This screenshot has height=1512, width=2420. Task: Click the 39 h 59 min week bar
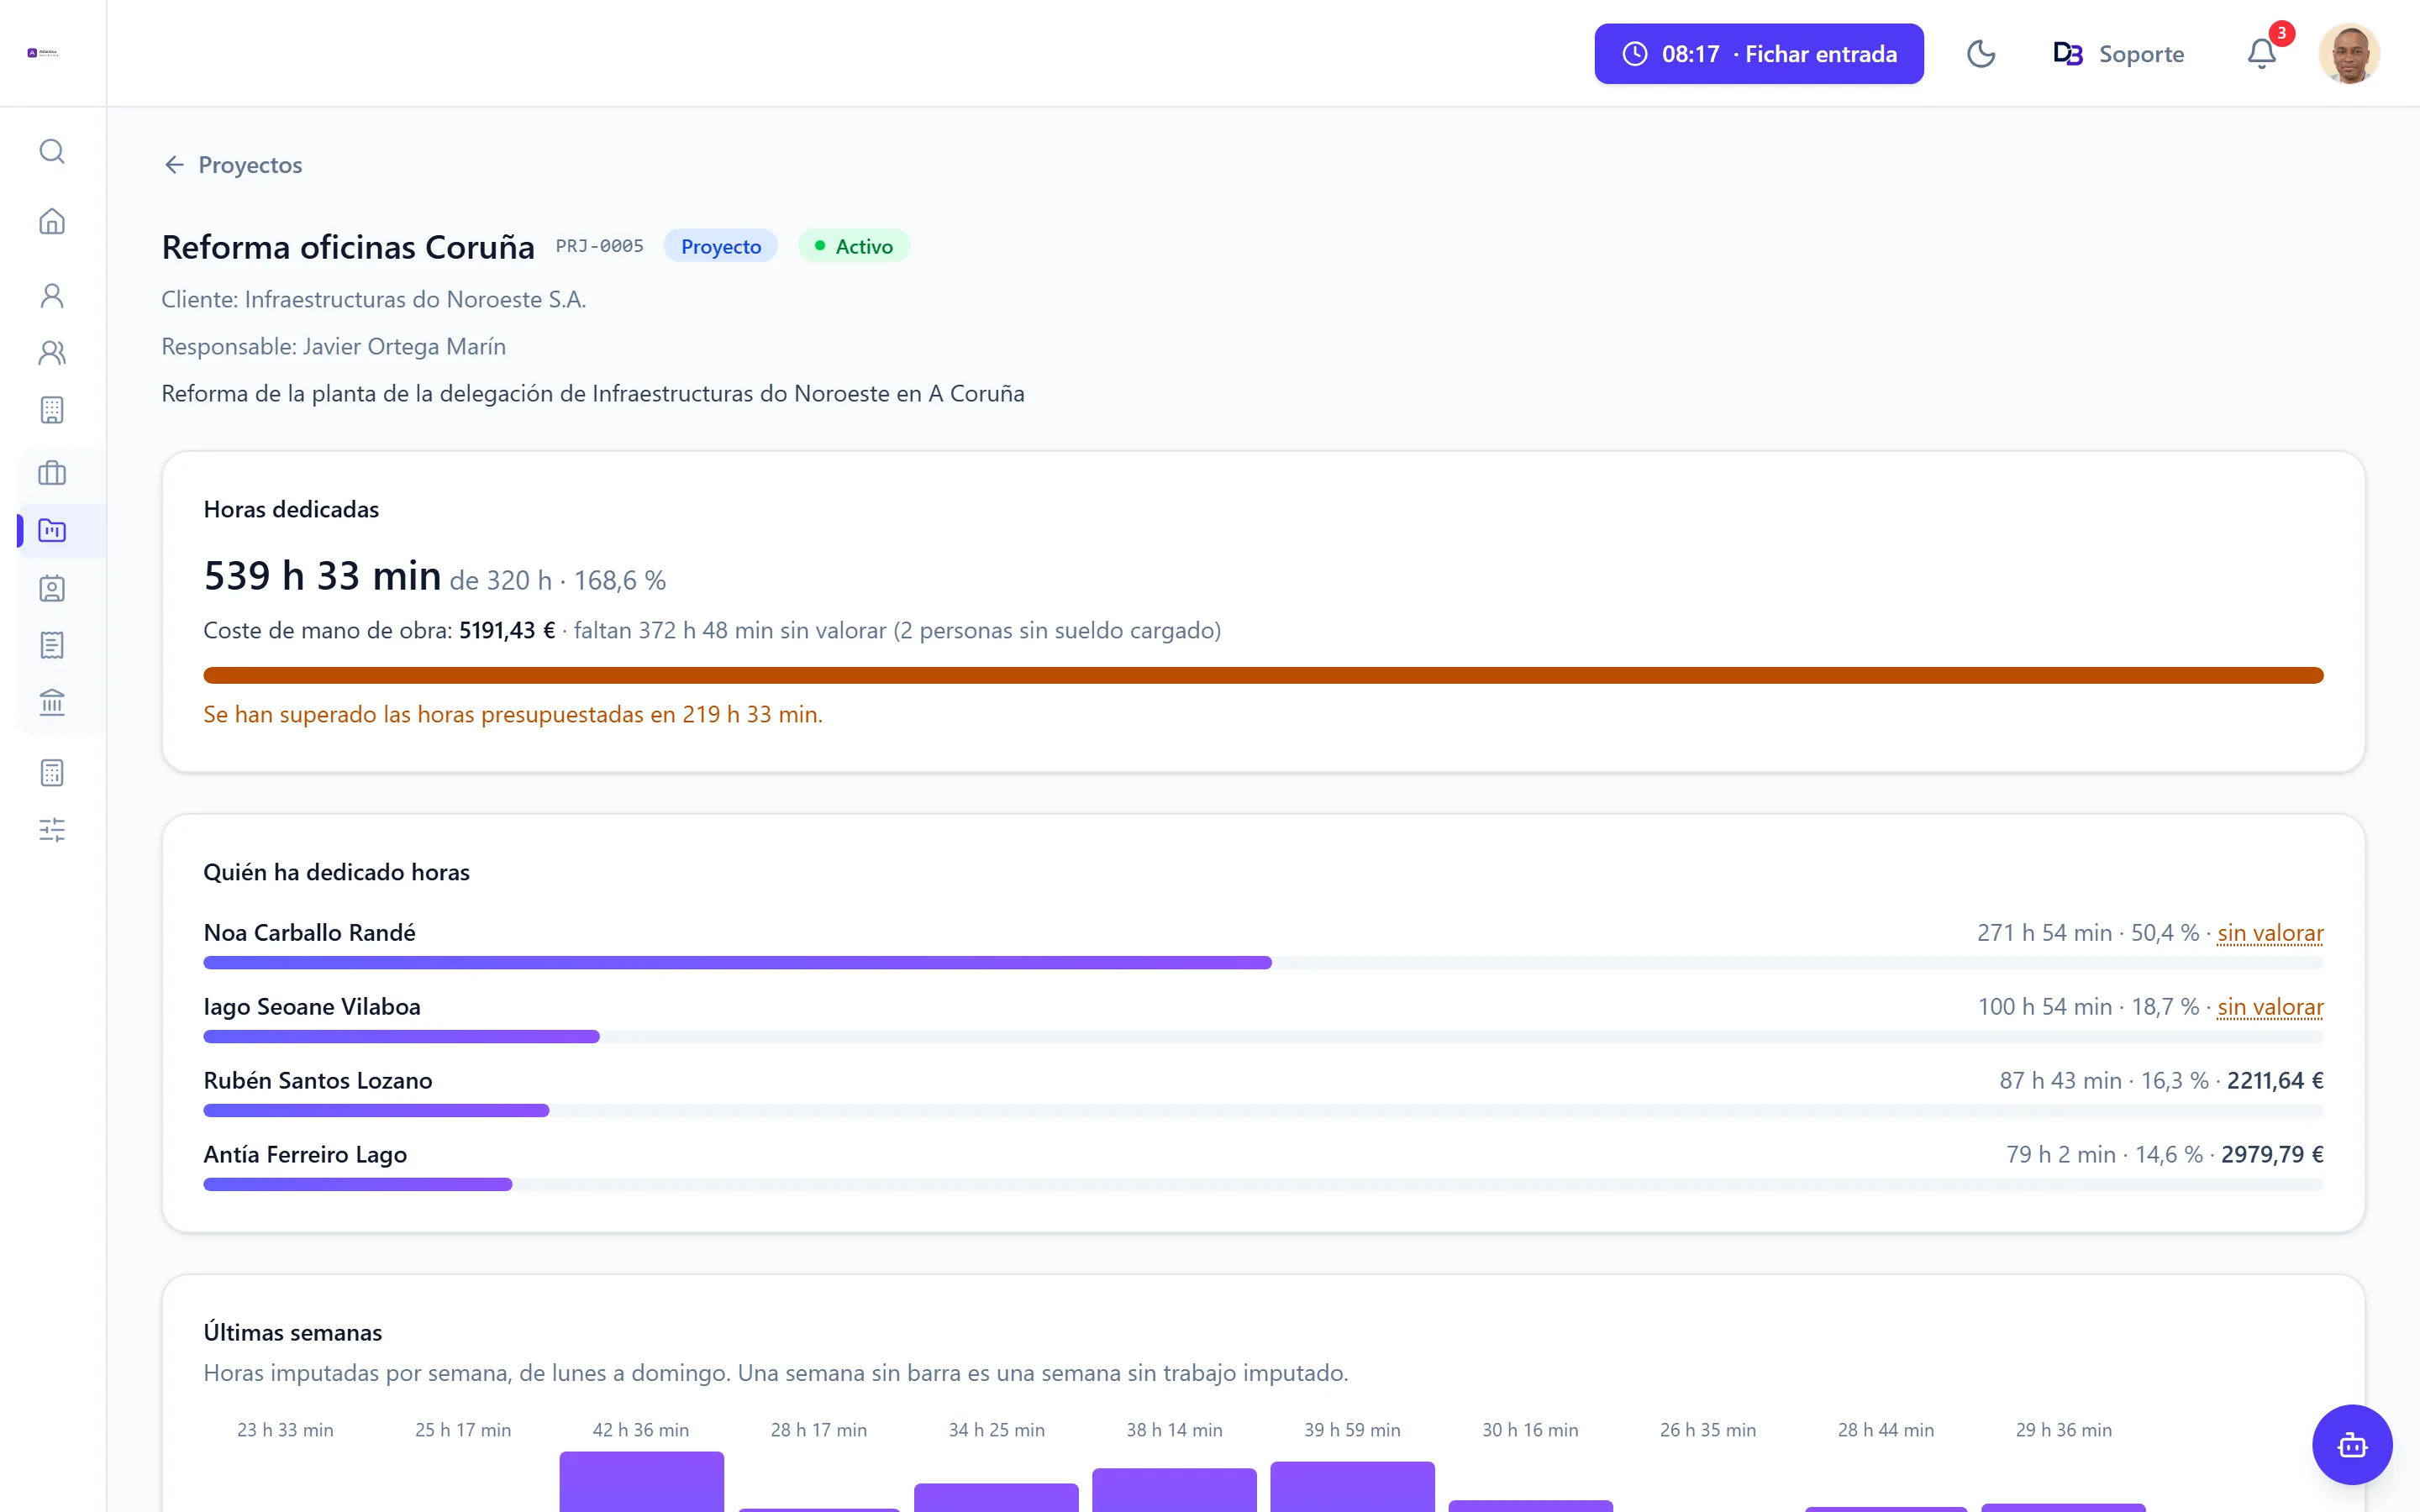pyautogui.click(x=1352, y=1487)
